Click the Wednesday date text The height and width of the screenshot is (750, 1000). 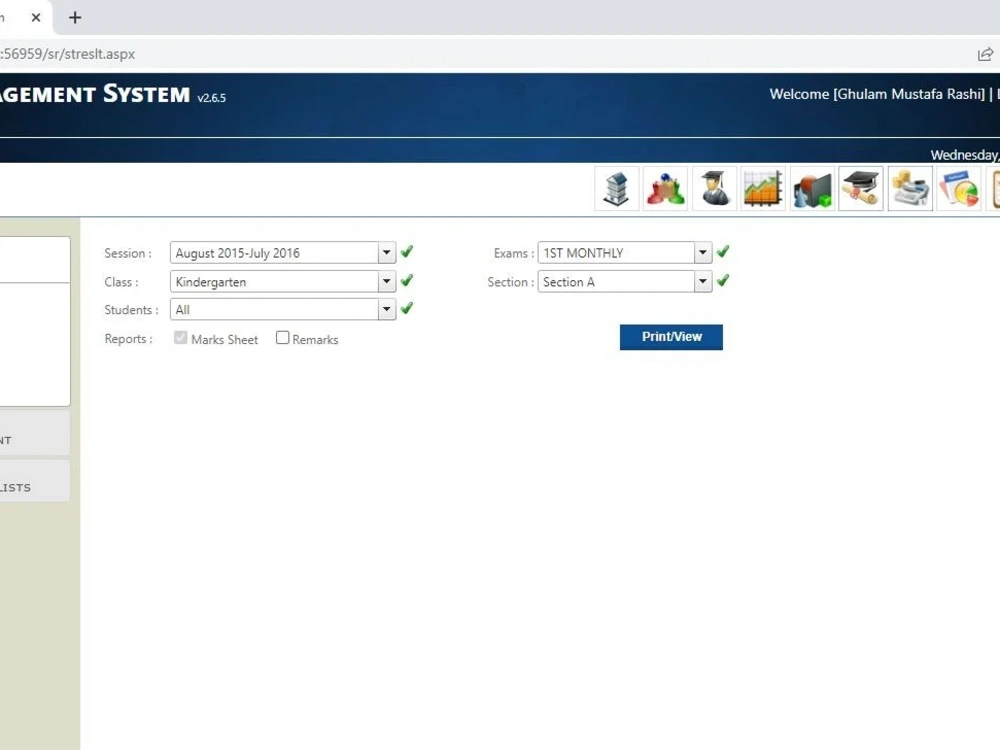965,155
